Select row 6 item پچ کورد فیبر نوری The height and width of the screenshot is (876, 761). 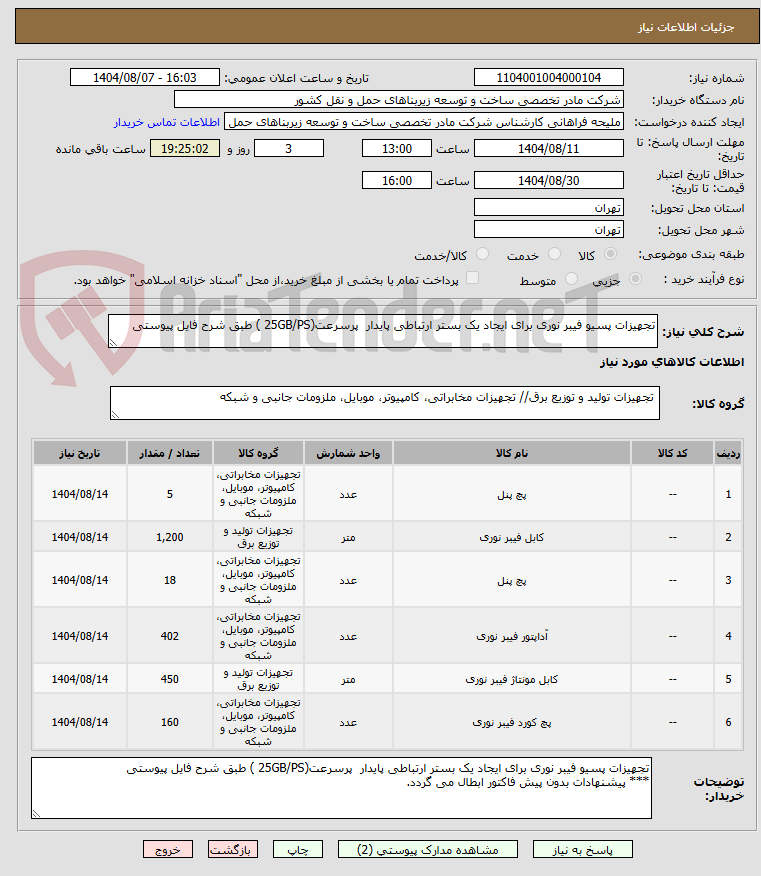512,722
